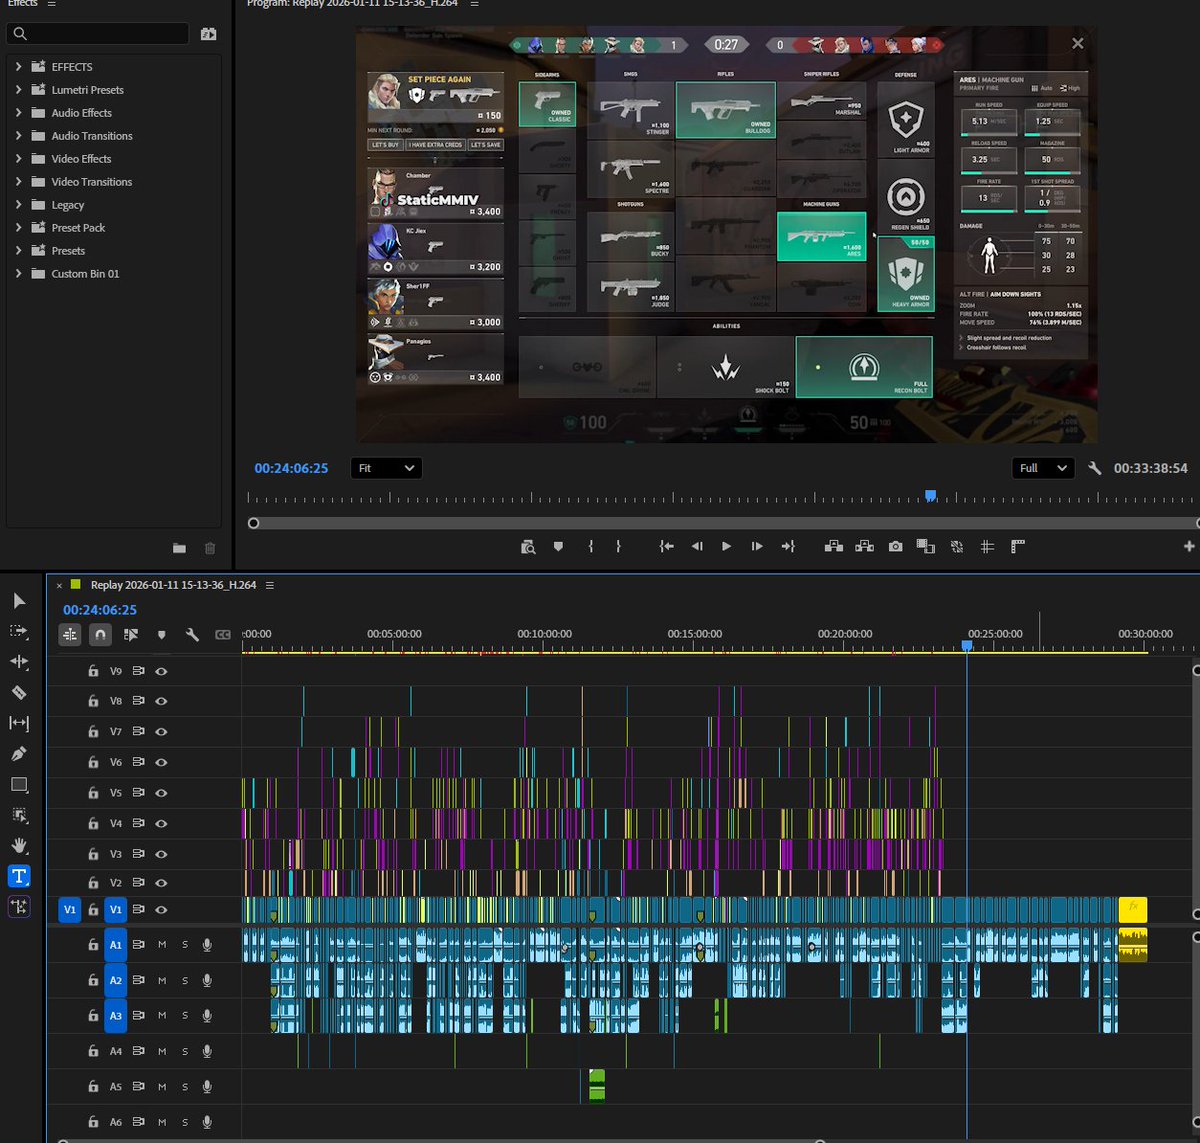Toggle insert sequences as nests button
The image size is (1200, 1143).
click(x=69, y=634)
